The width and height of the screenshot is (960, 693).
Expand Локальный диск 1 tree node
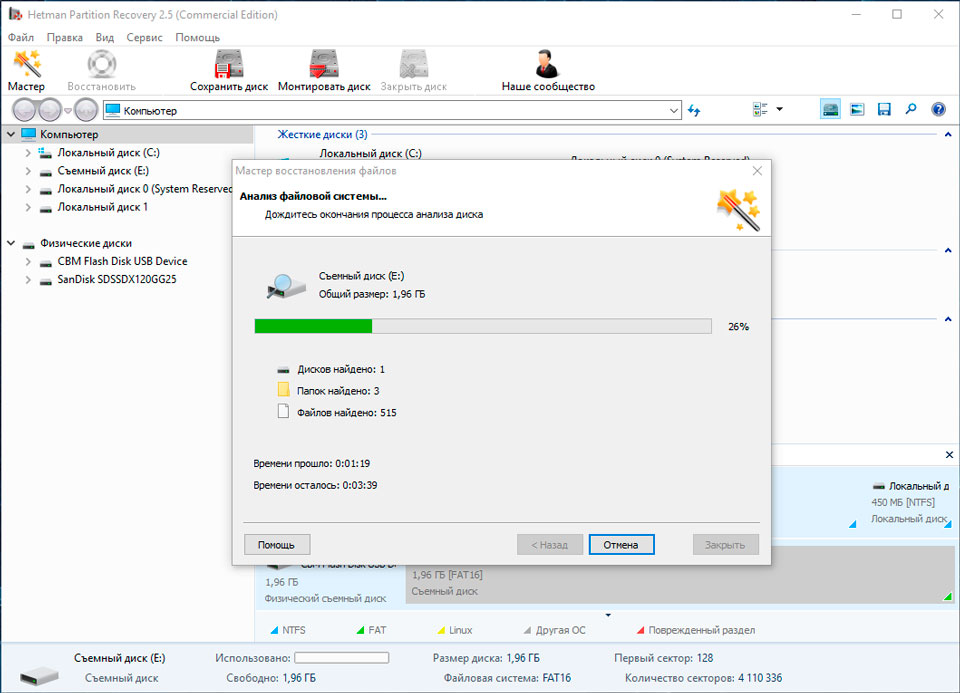point(28,208)
